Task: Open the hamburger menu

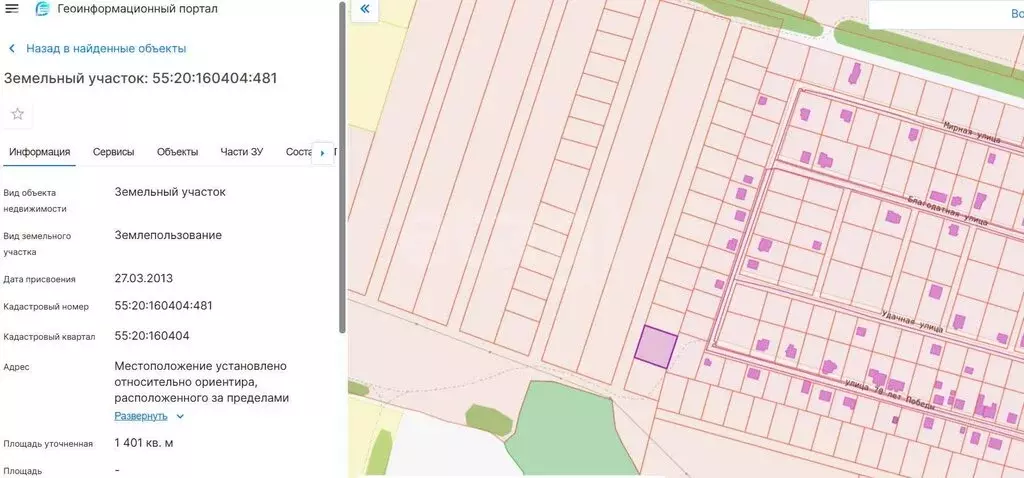Action: pos(12,9)
